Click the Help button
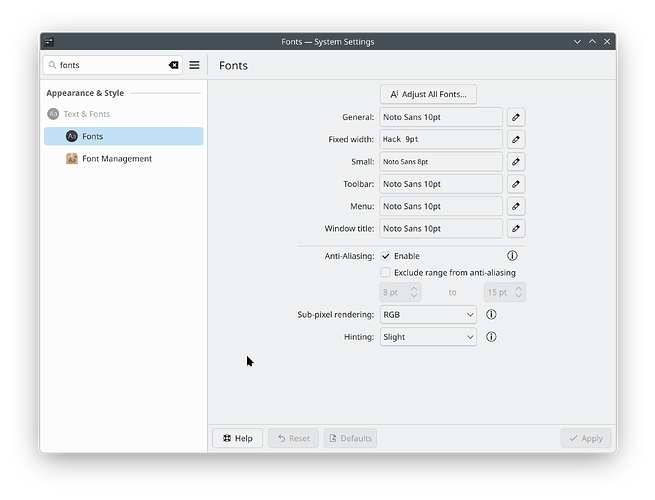Screen dimensions: 655x500 tap(237, 438)
